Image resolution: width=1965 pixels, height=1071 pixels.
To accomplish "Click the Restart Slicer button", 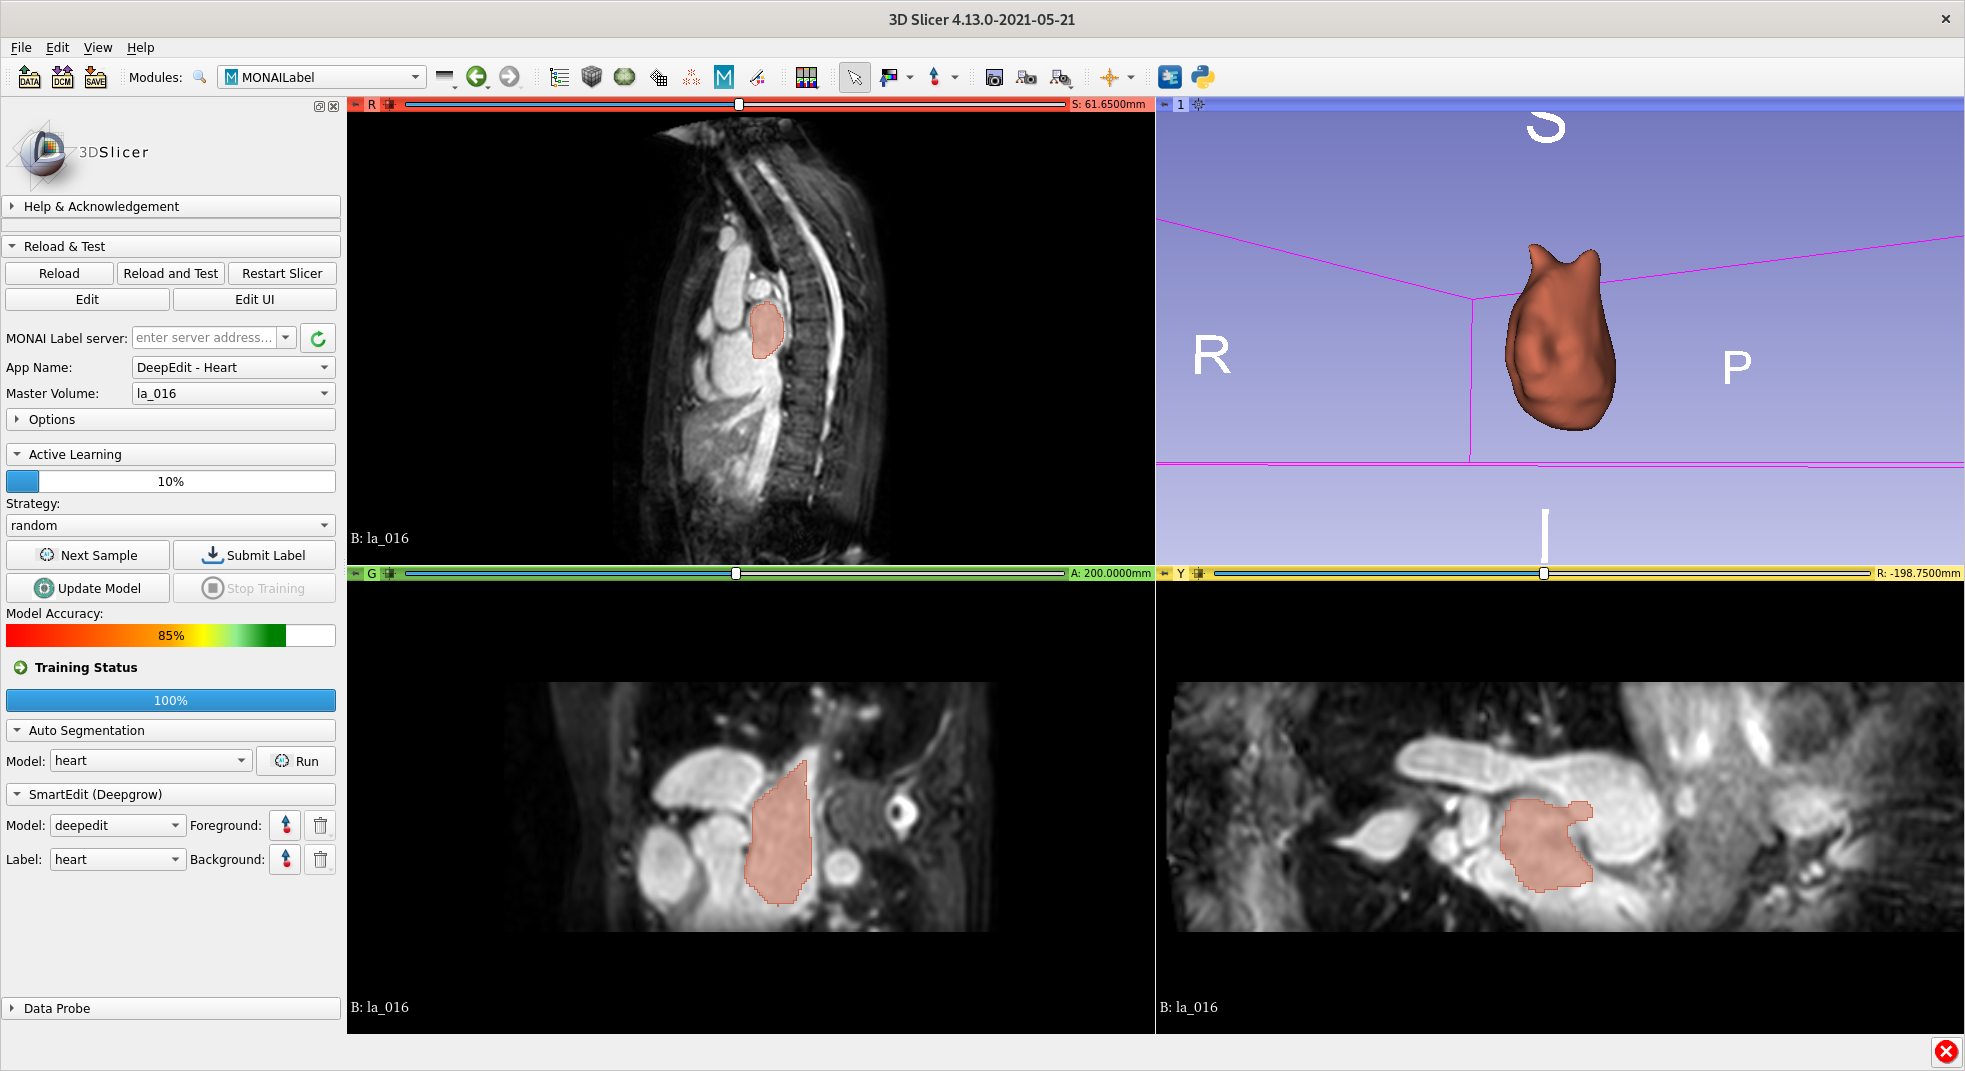I will (x=282, y=273).
